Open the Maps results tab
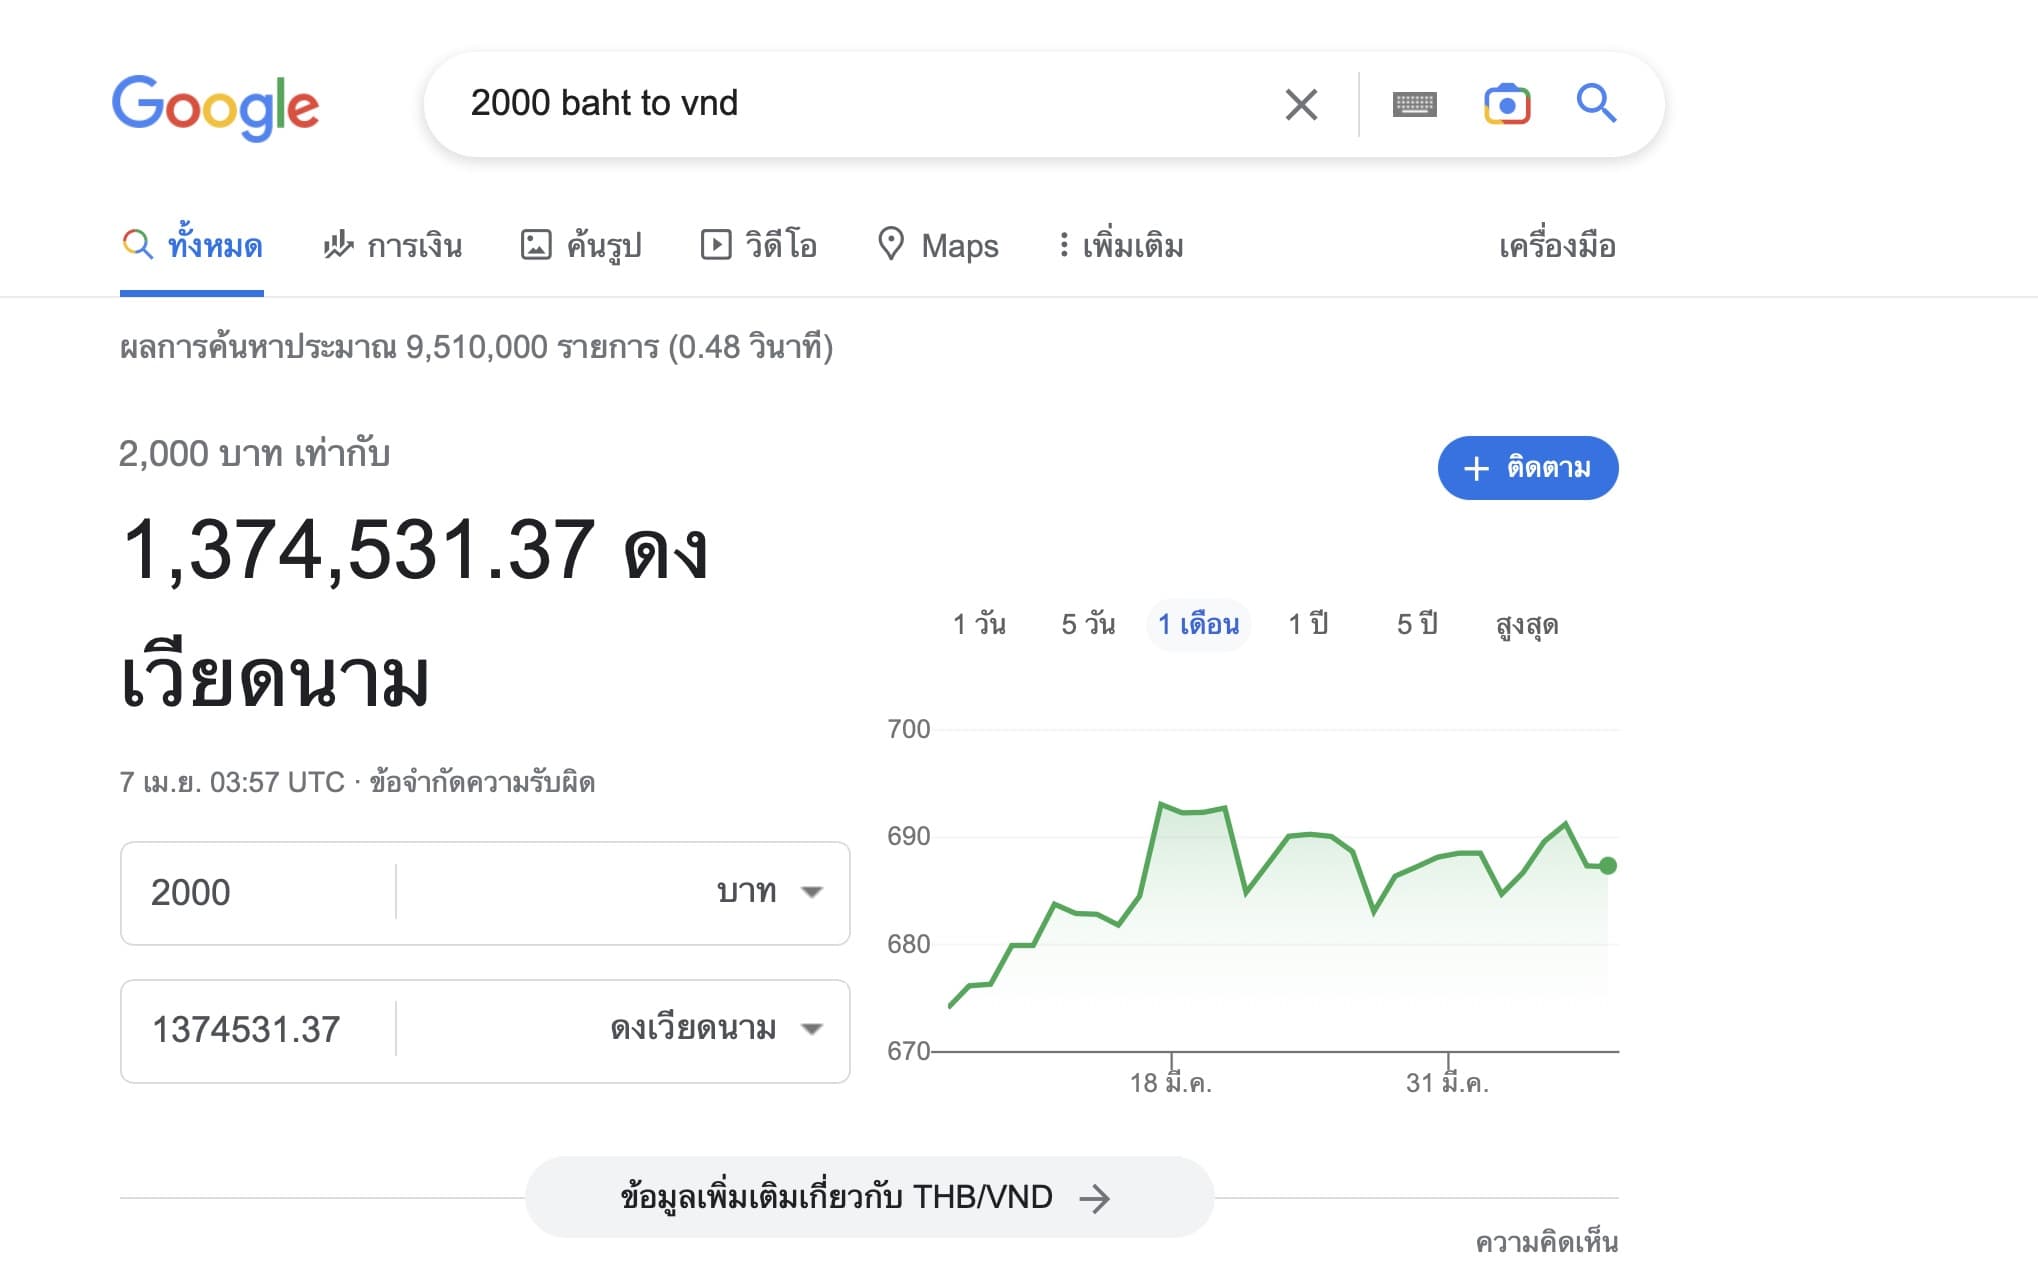2038x1282 pixels. click(x=938, y=246)
